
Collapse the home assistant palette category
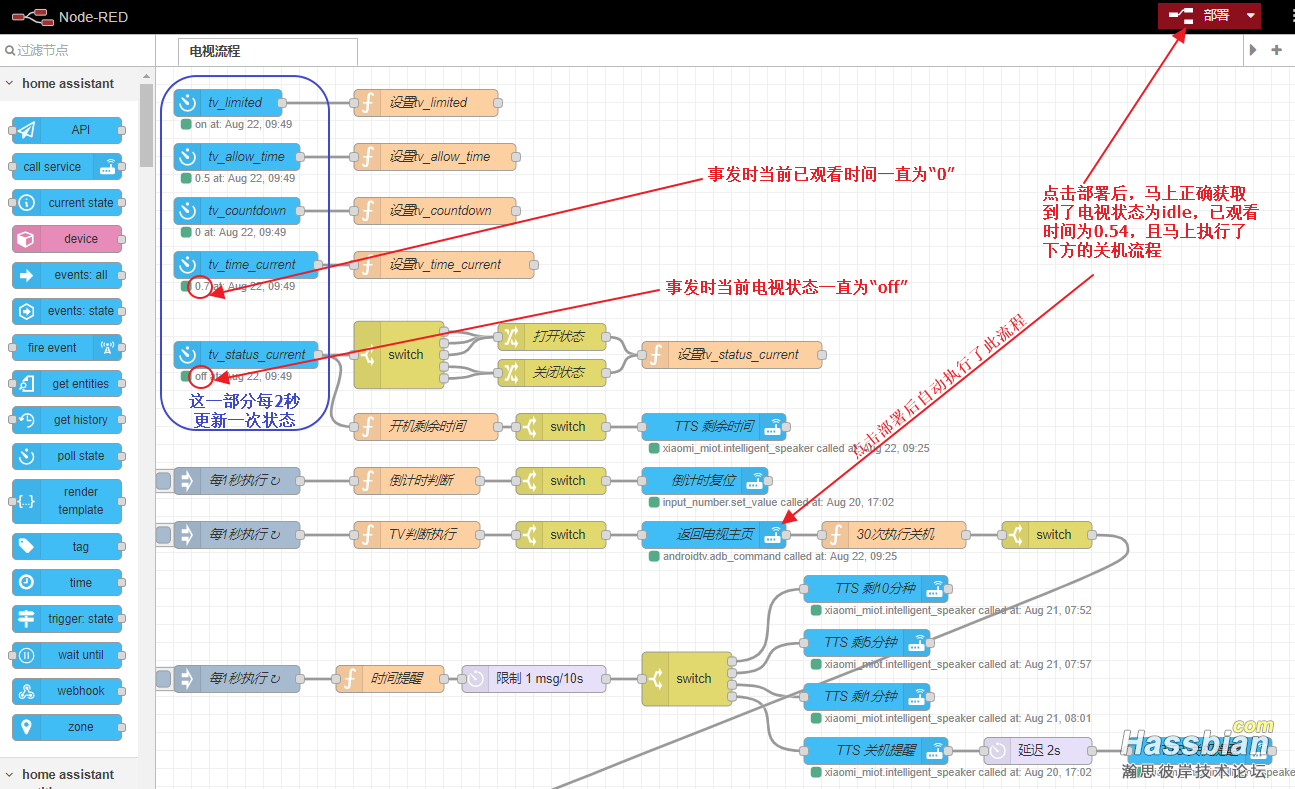[68, 84]
